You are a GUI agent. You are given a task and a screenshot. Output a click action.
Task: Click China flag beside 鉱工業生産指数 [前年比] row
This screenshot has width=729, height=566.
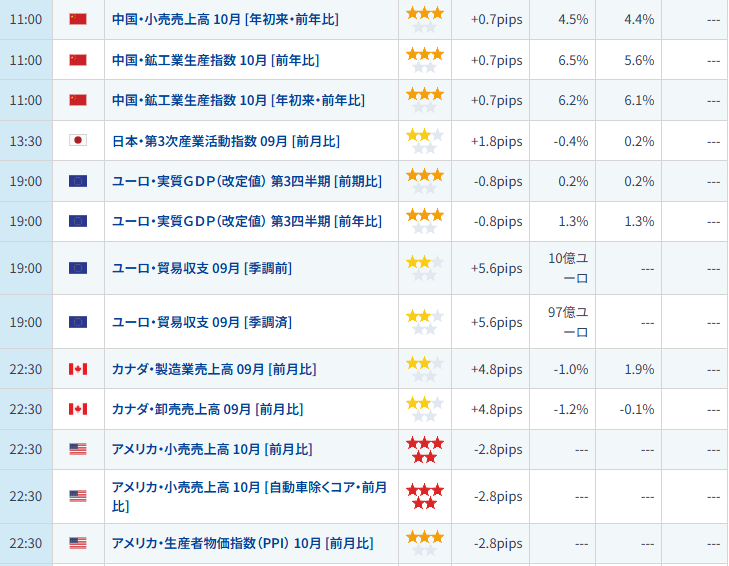tap(78, 60)
